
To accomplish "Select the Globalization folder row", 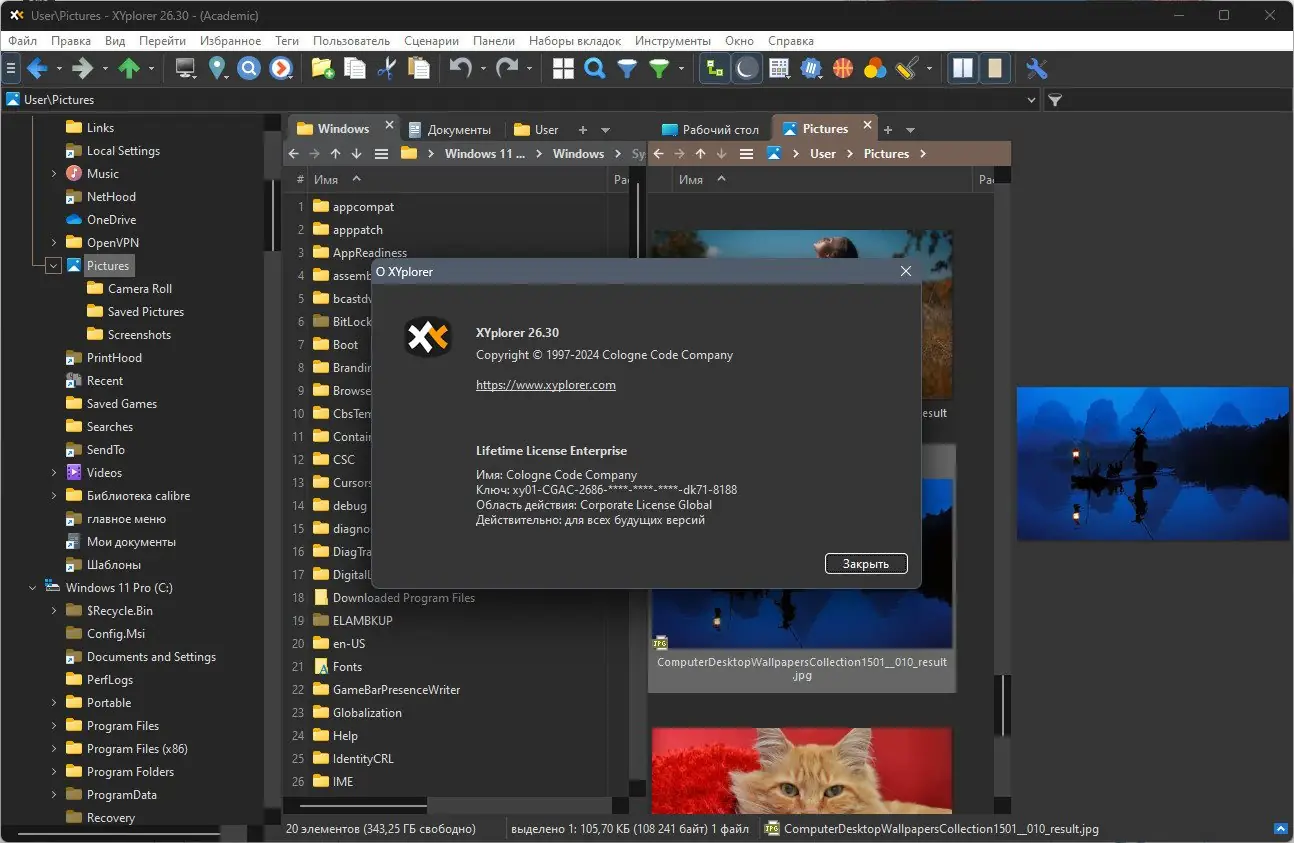I will click(367, 713).
